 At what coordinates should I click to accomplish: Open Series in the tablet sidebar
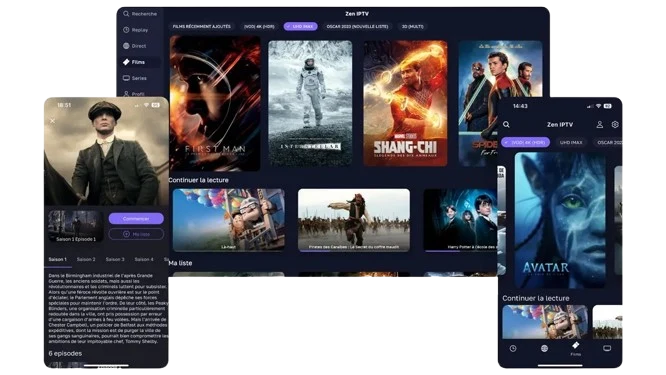tap(135, 78)
